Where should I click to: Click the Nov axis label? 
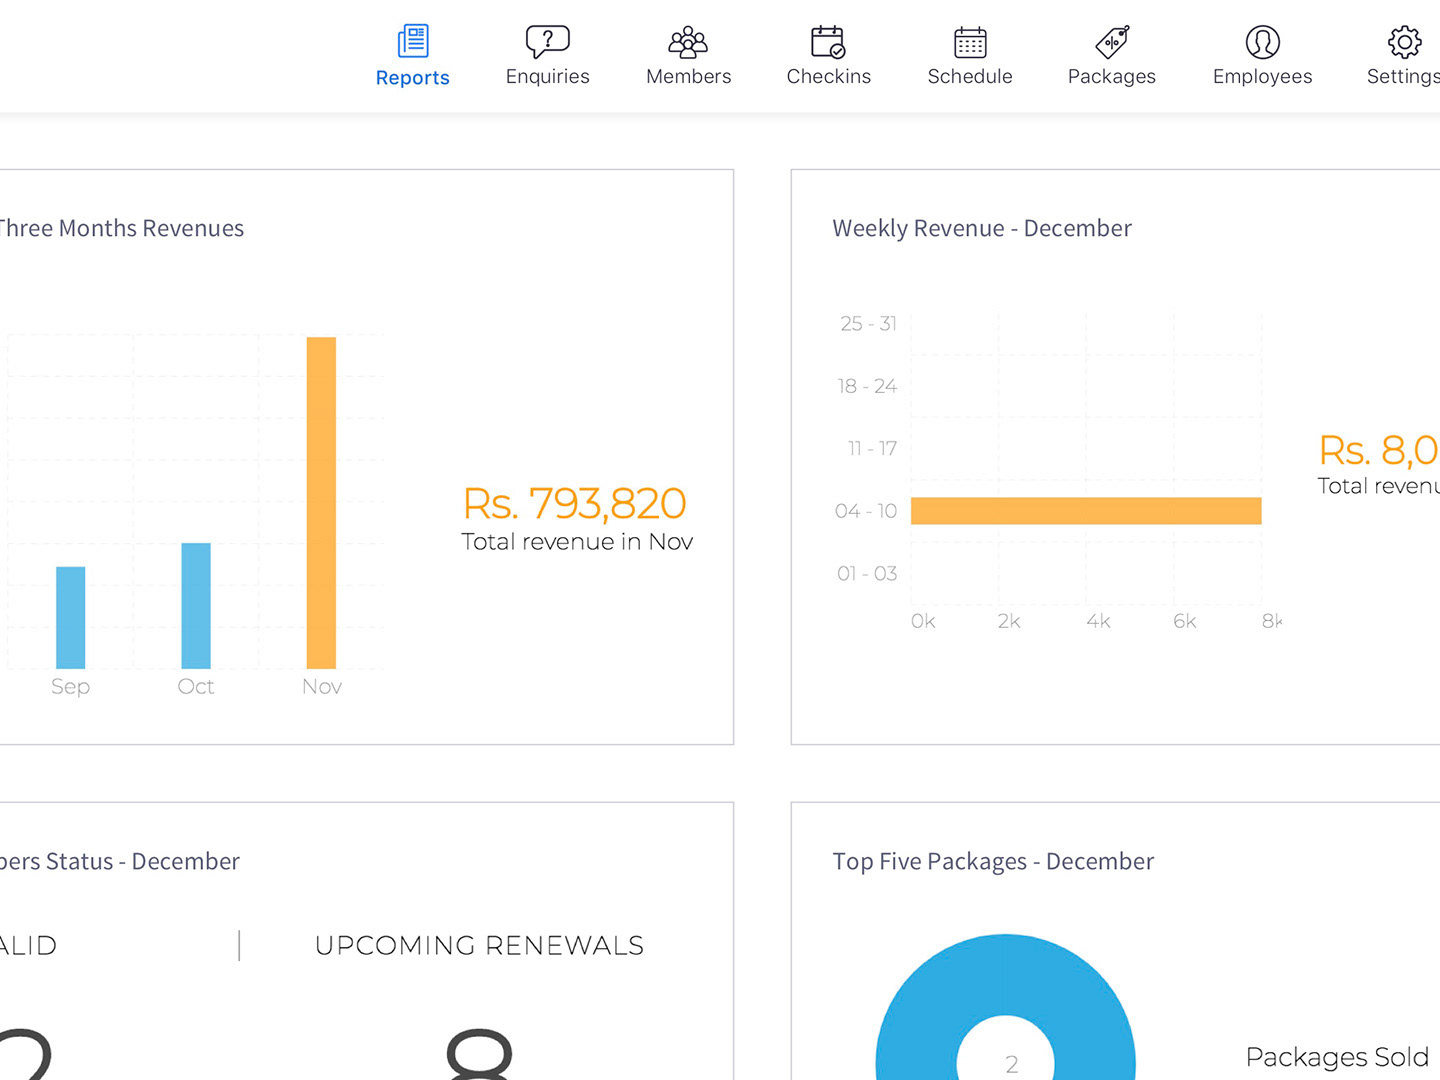(x=322, y=686)
